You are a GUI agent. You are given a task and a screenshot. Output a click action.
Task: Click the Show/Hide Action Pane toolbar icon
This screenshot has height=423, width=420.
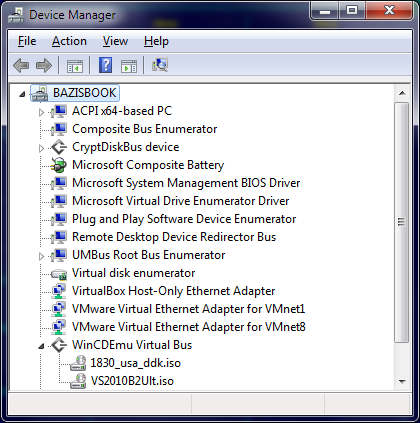129,66
